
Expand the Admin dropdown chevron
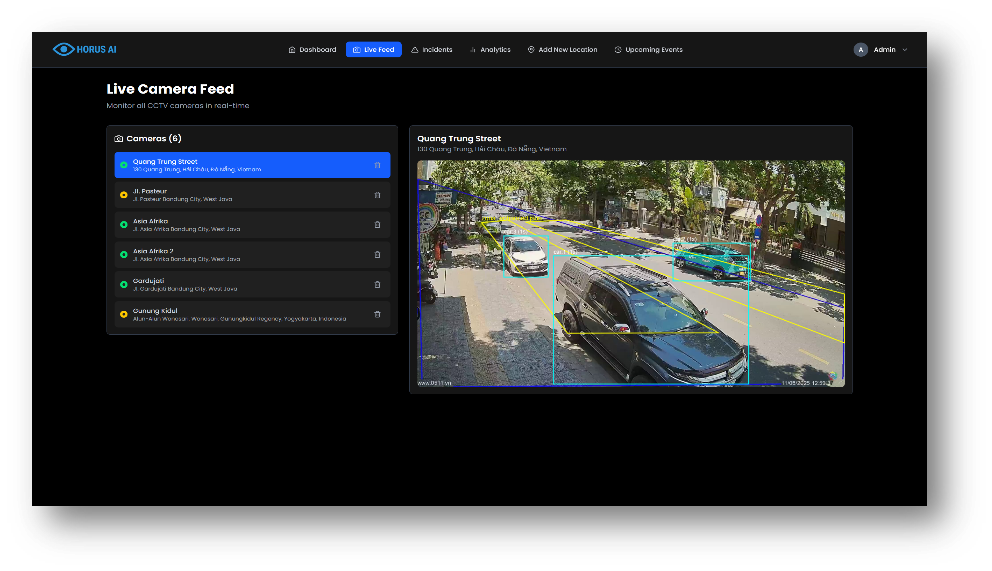pos(905,49)
